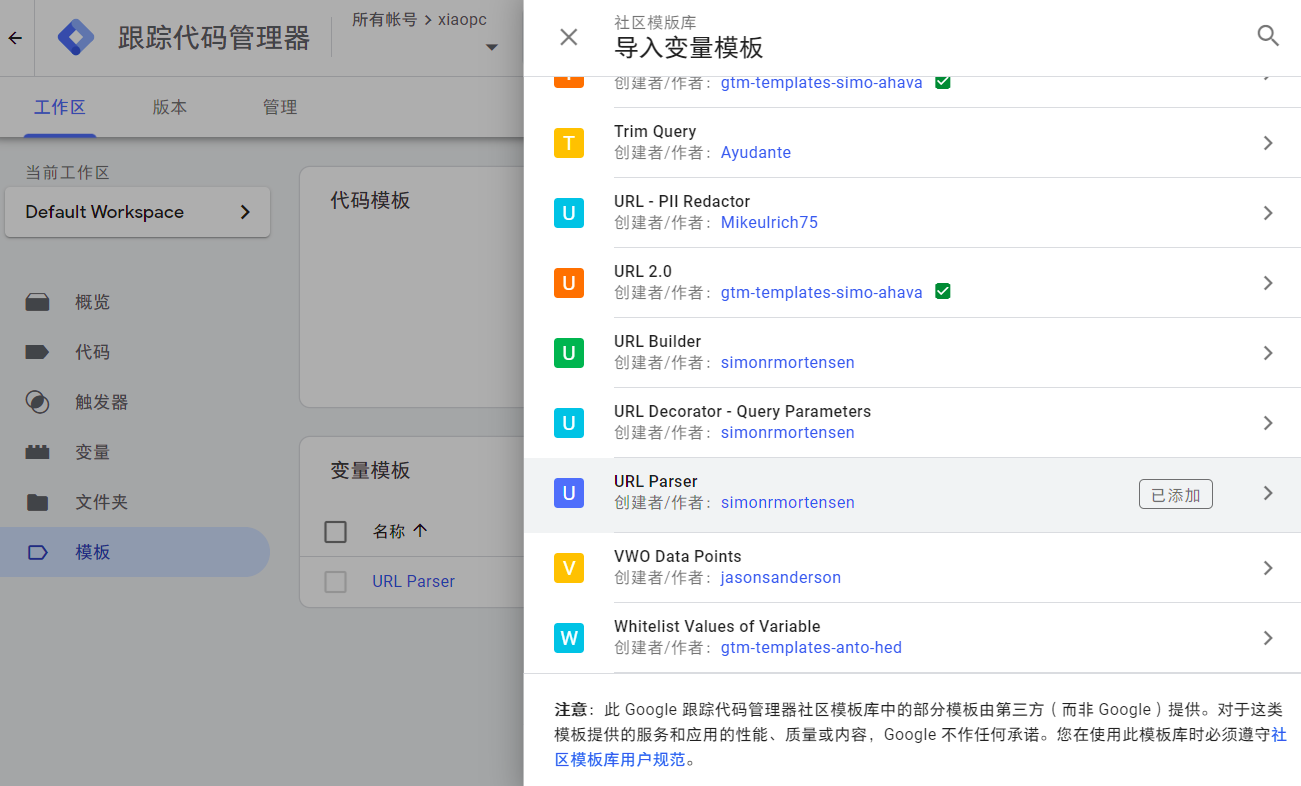Click the 文件夹 folder icon in sidebar
The width and height of the screenshot is (1301, 786).
37,502
